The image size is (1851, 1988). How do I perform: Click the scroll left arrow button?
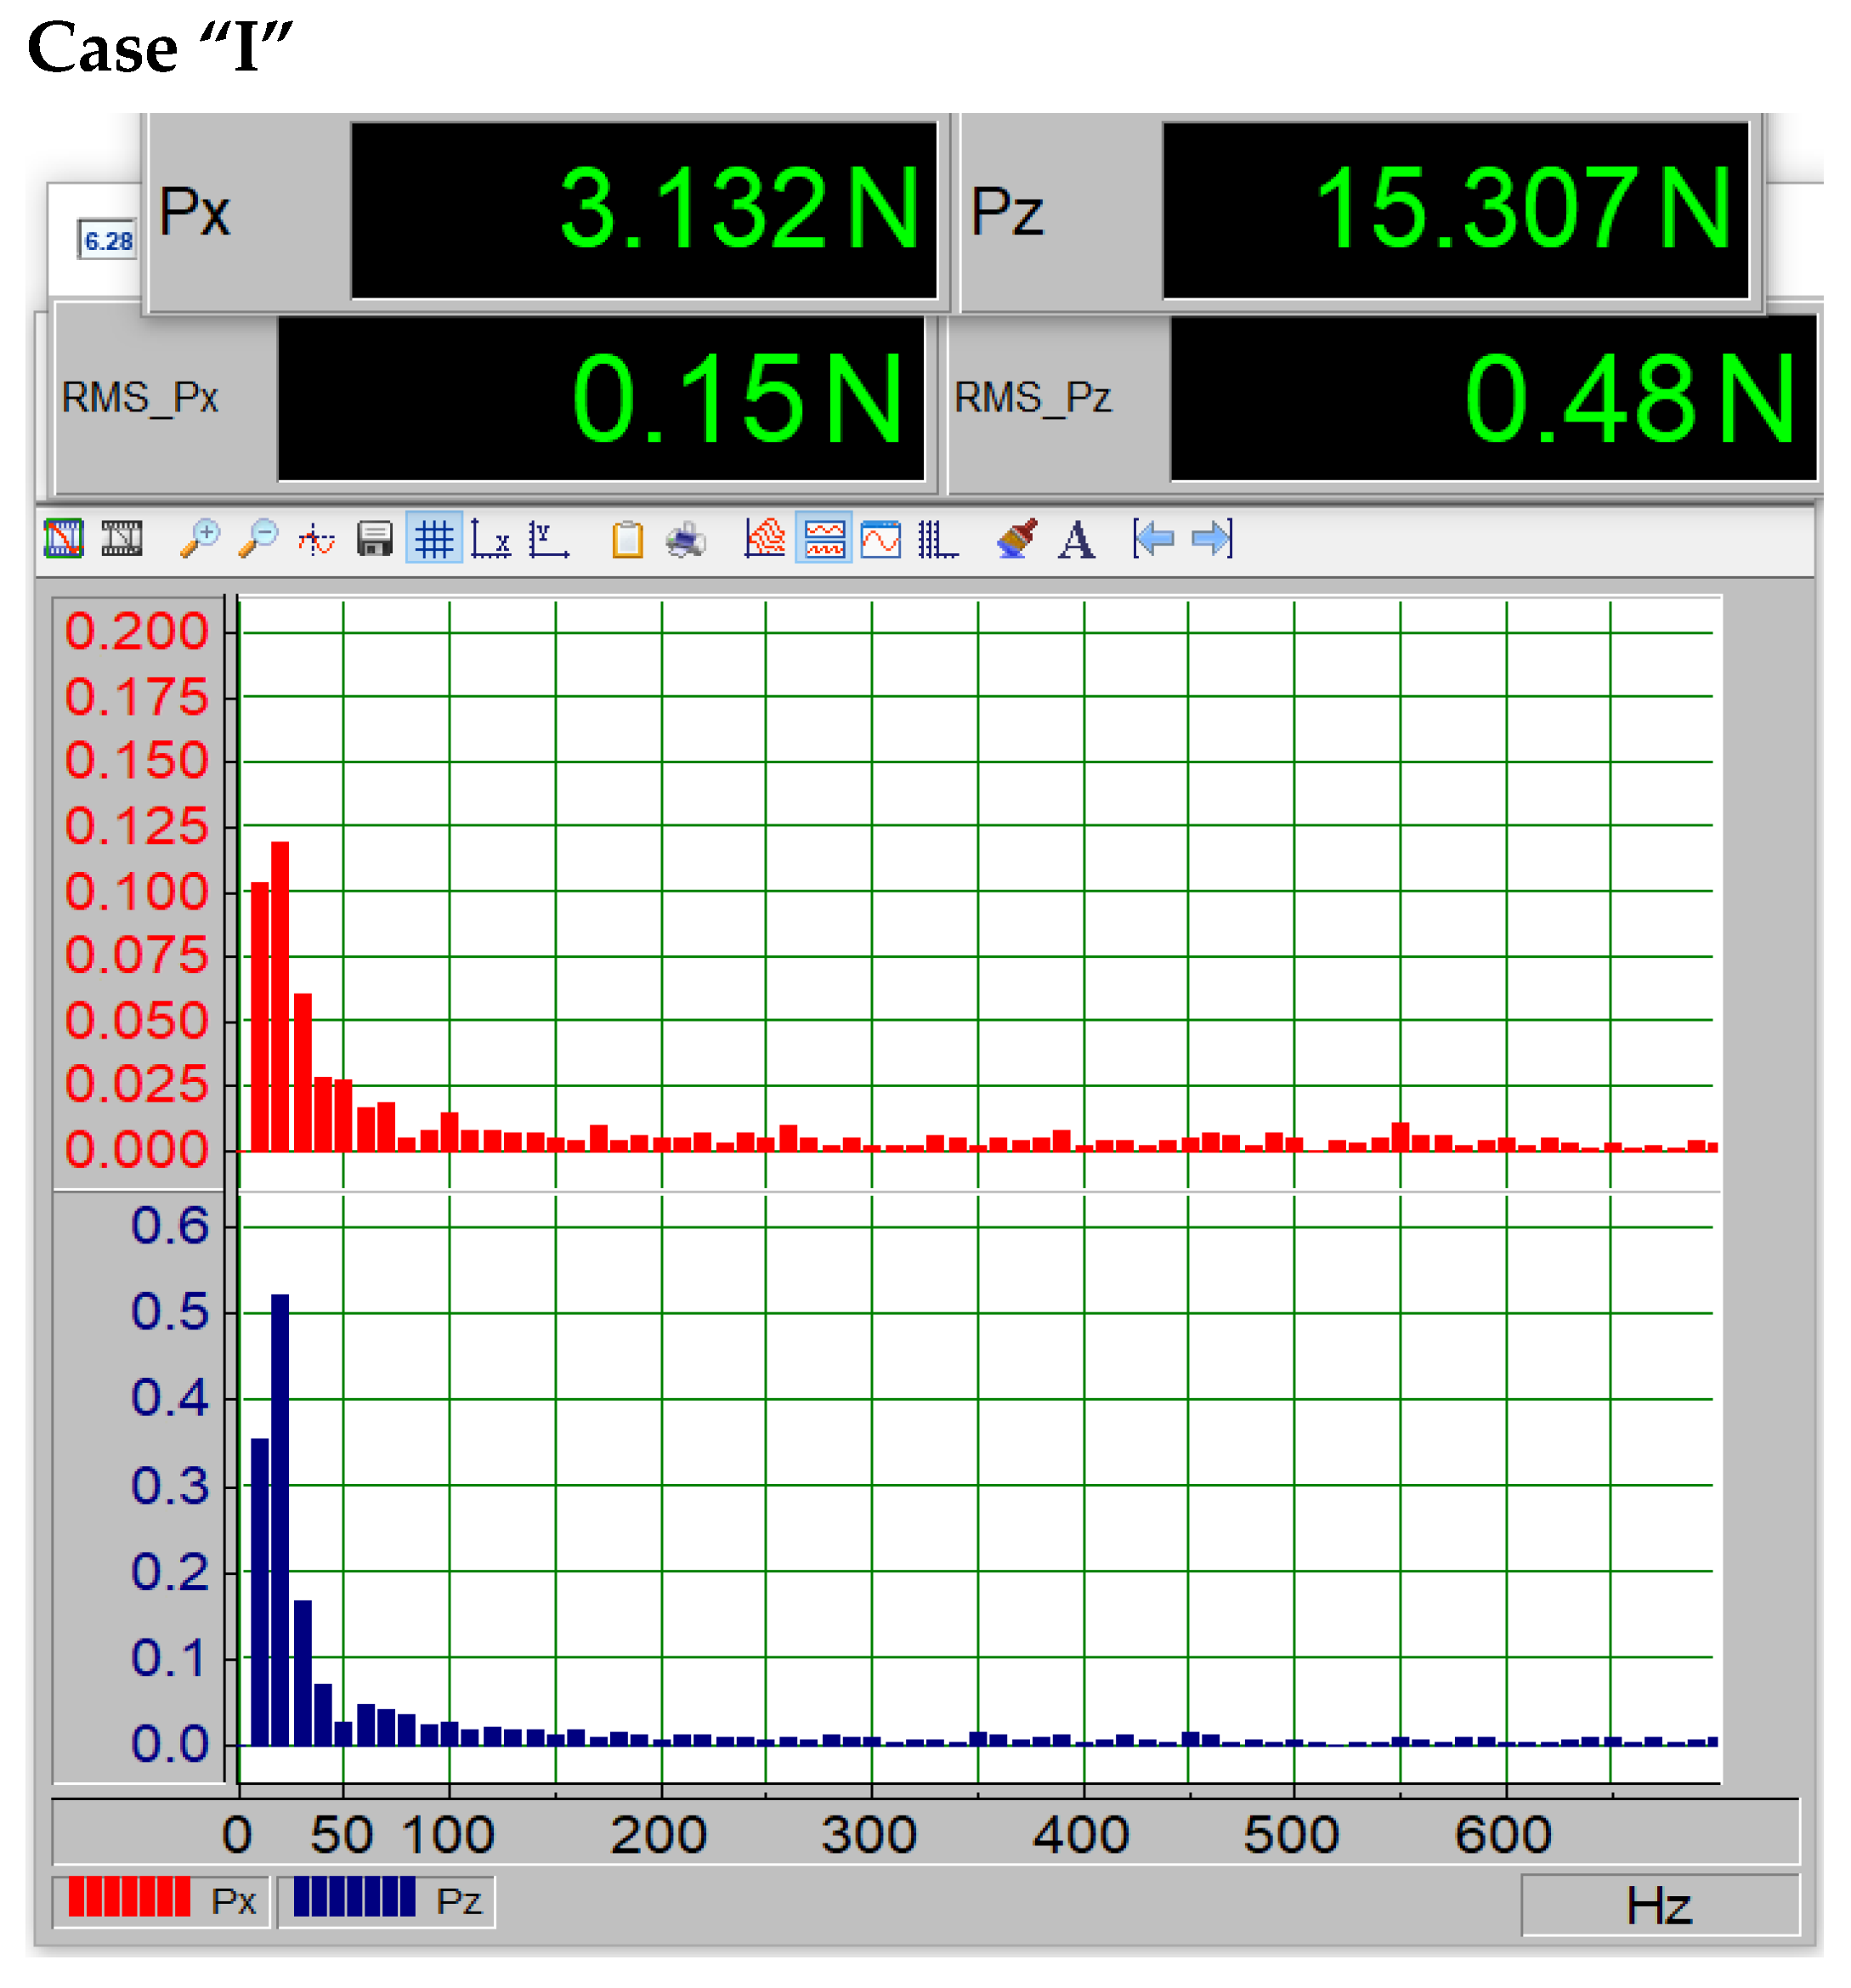[x=1153, y=540]
